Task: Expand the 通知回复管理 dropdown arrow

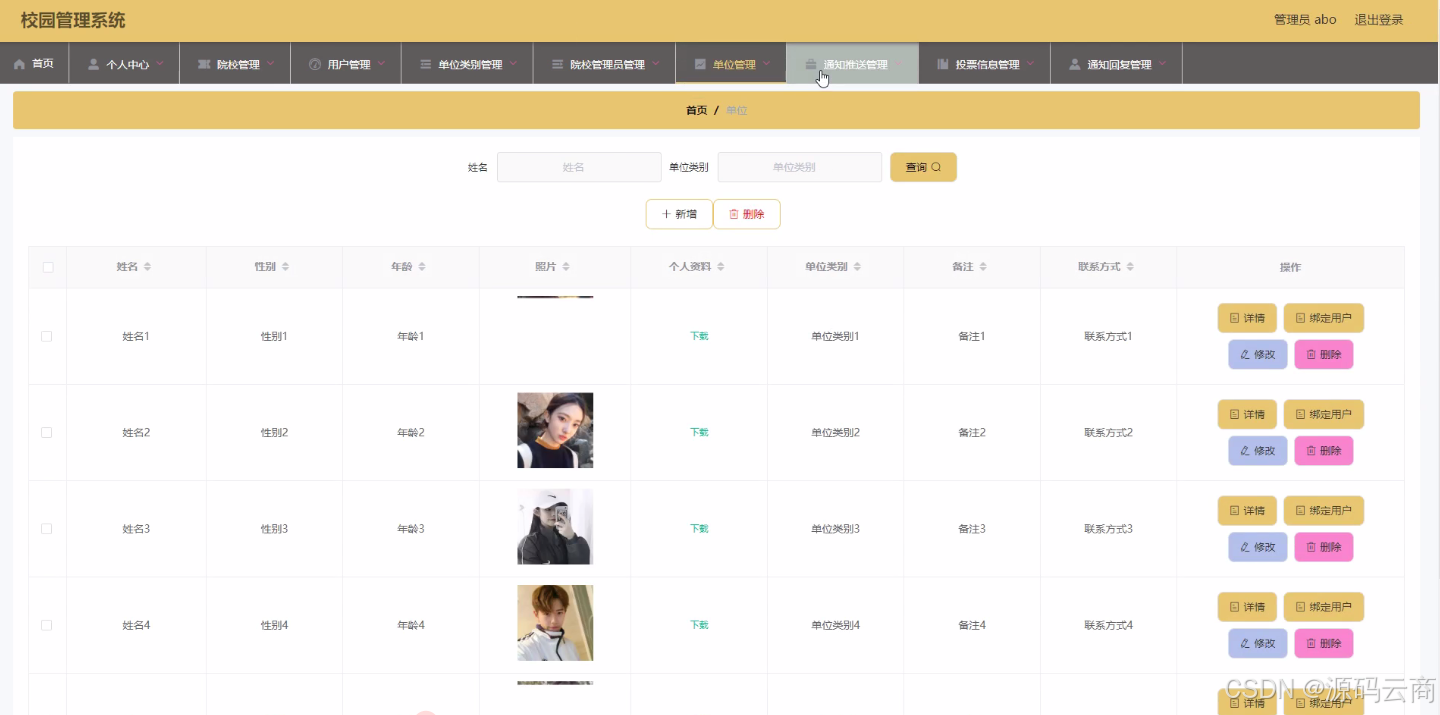Action: (1162, 63)
